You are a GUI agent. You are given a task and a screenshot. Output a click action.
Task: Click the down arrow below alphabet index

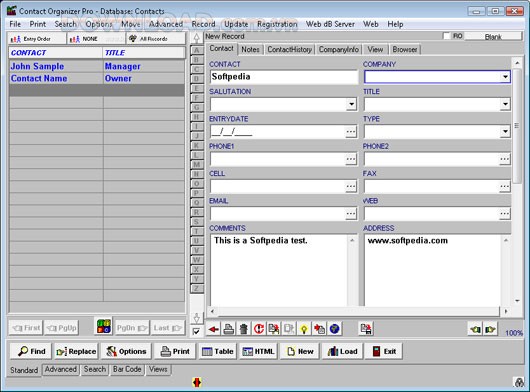click(196, 318)
